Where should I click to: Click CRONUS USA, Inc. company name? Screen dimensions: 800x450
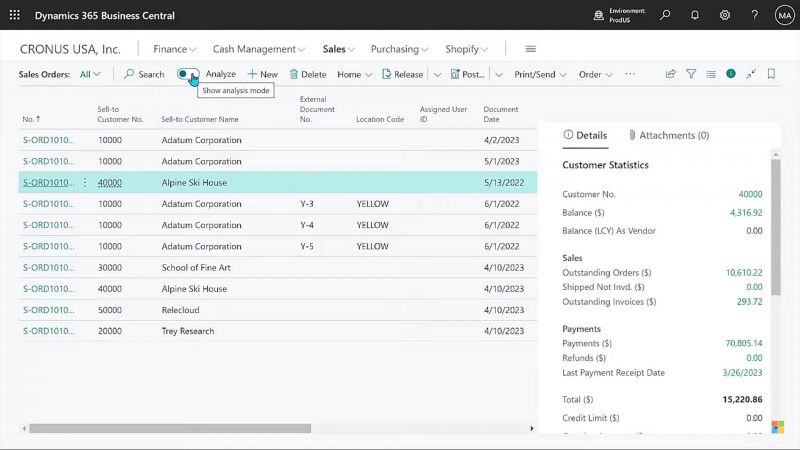[x=70, y=49]
